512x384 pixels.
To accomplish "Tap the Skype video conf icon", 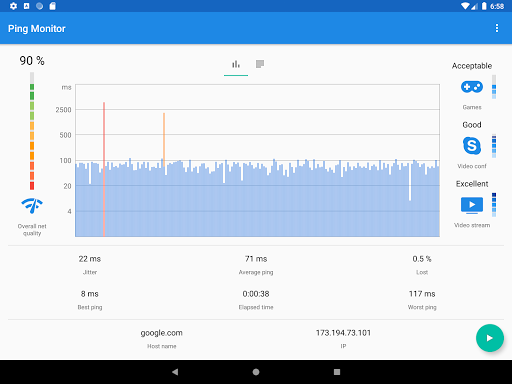I will click(472, 146).
